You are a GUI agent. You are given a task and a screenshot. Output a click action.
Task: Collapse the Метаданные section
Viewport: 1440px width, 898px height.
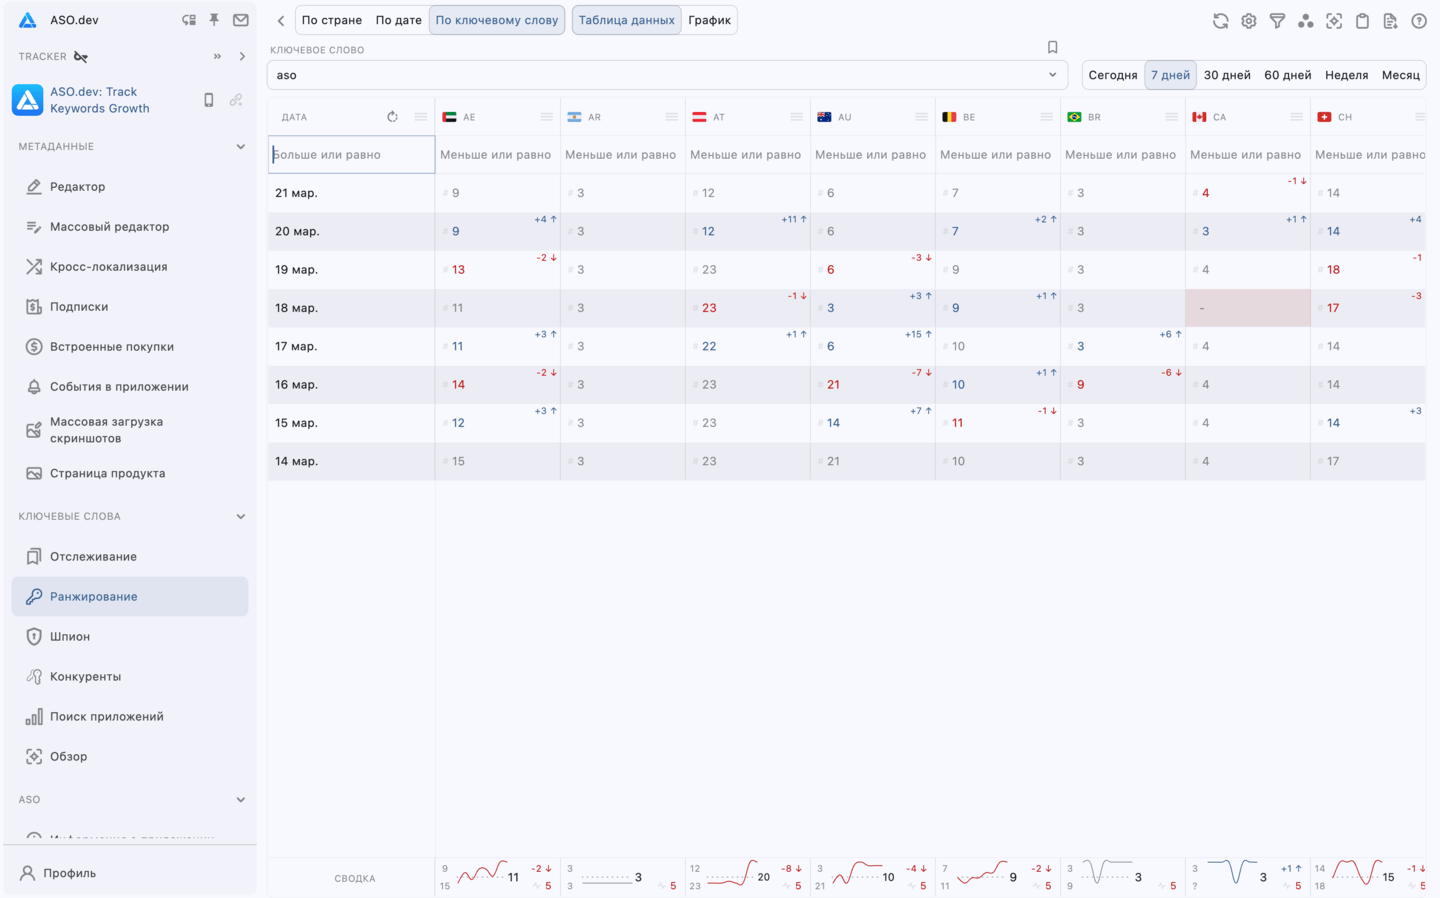point(240,147)
